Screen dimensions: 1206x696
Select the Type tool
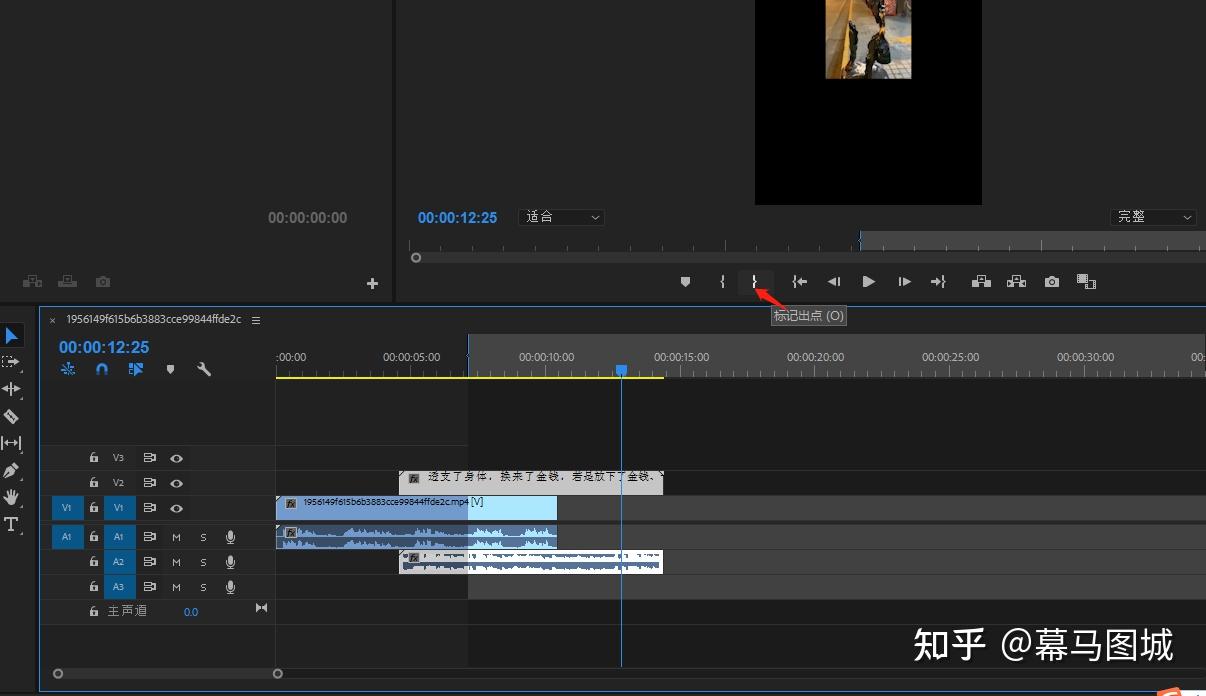11,524
